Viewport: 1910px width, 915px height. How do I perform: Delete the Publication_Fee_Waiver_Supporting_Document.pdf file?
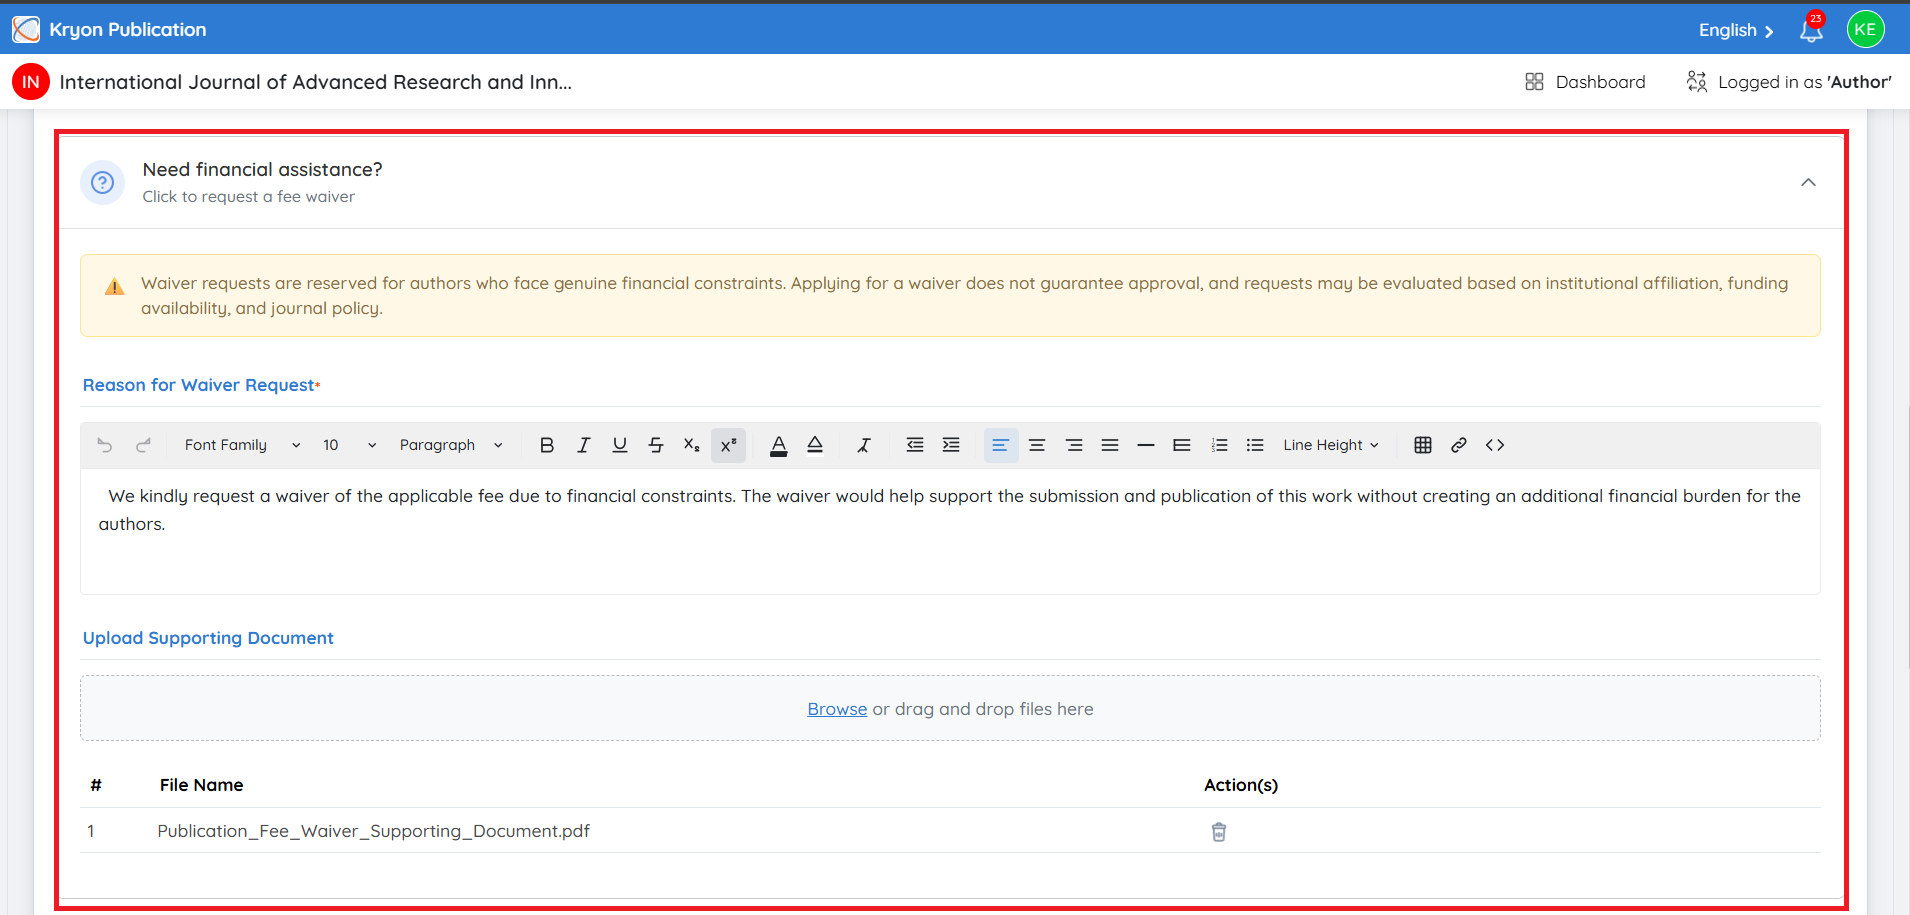point(1219,831)
